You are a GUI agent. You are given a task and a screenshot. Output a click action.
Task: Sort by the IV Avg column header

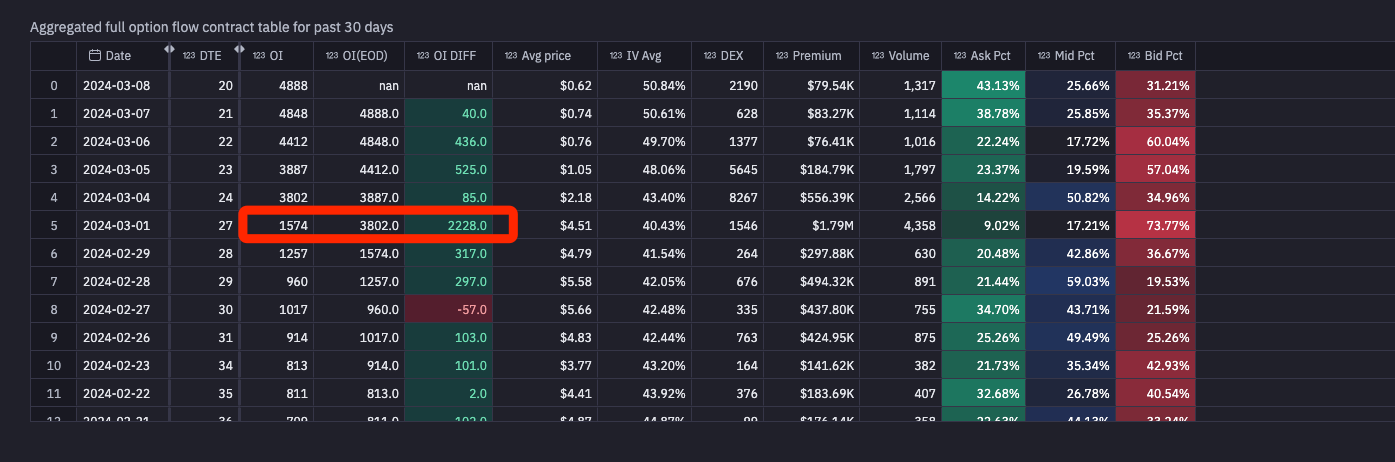click(x=644, y=56)
